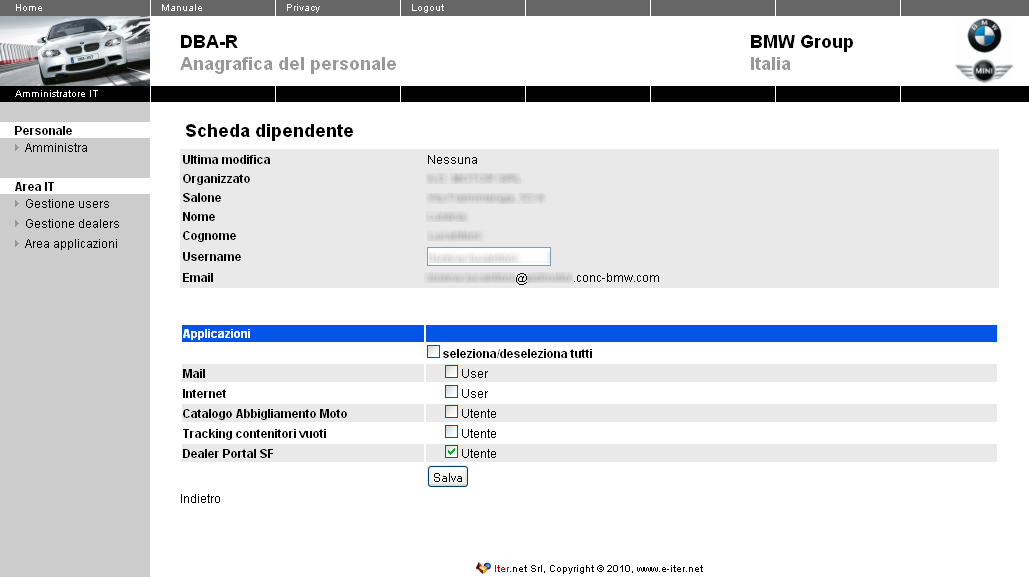Select Logout in the top menu
Viewport: 1029px width, 577px height.
pyautogui.click(x=428, y=8)
